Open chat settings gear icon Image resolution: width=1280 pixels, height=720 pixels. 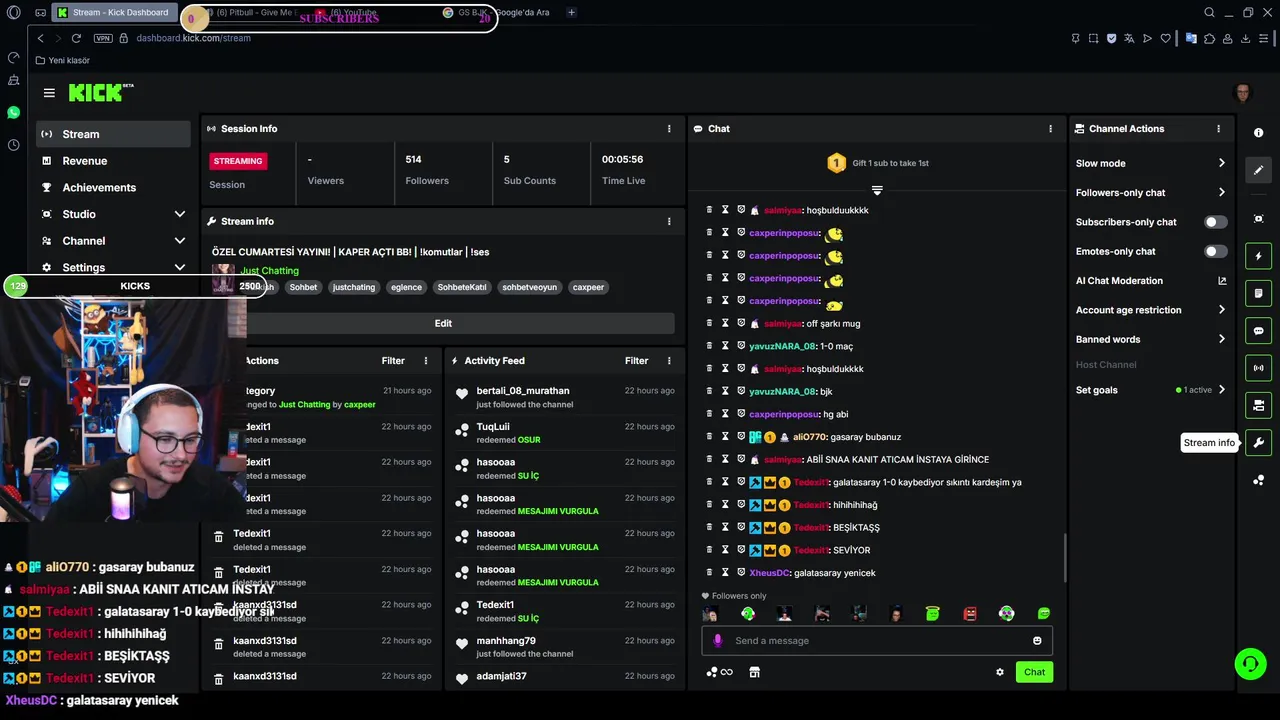pos(999,672)
